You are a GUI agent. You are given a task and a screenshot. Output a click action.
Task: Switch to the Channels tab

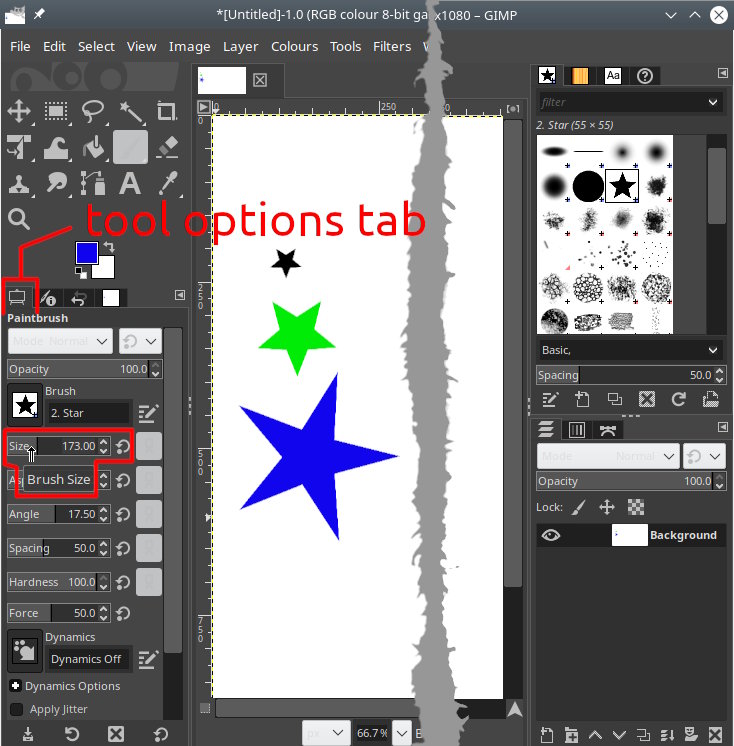tap(577, 431)
